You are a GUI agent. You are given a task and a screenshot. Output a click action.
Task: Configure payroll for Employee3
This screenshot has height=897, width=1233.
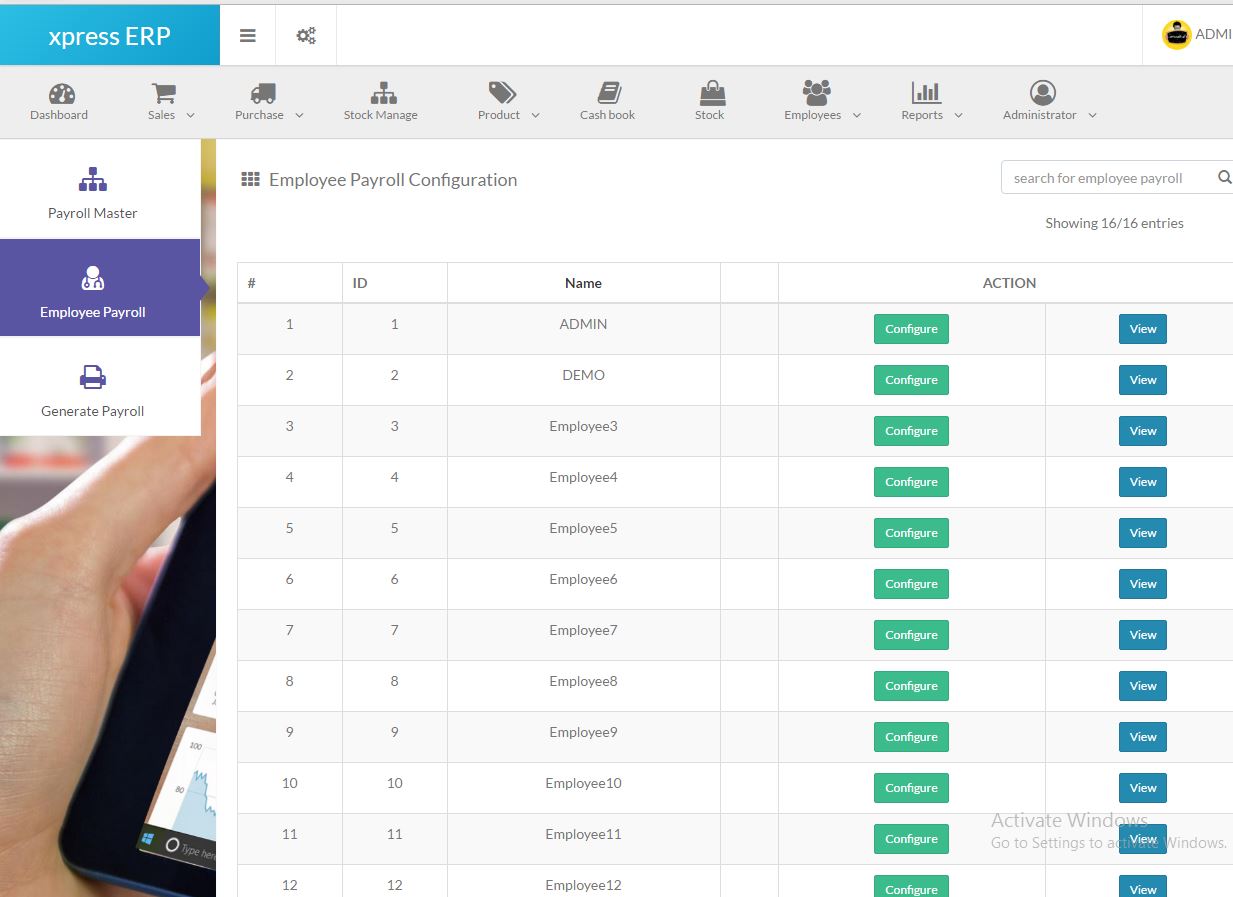911,431
